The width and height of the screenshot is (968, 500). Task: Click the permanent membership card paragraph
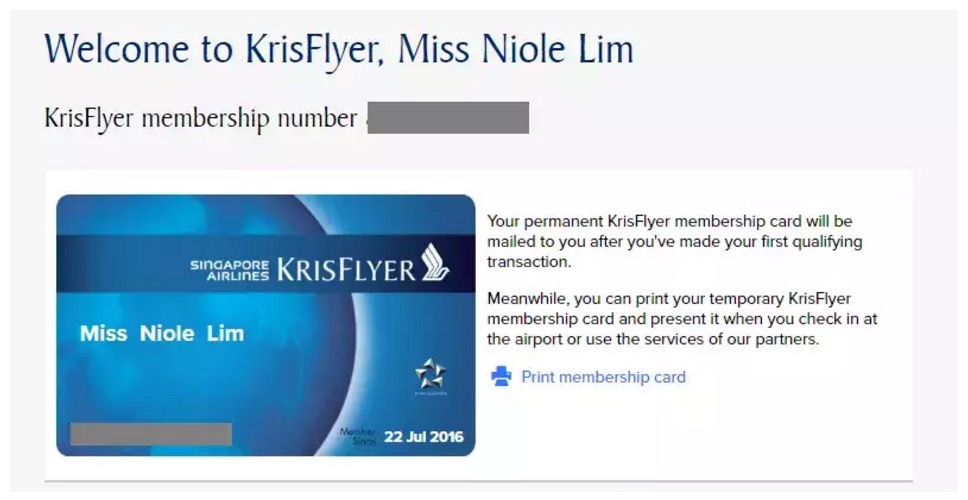[674, 241]
